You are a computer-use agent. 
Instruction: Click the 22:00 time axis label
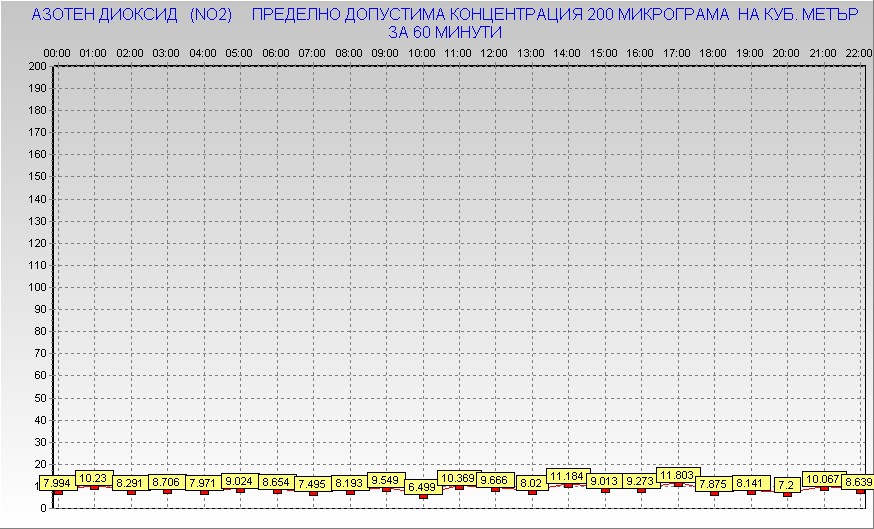tap(859, 54)
